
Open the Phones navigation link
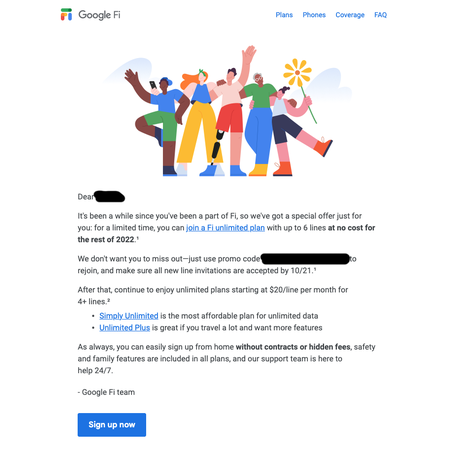[314, 15]
